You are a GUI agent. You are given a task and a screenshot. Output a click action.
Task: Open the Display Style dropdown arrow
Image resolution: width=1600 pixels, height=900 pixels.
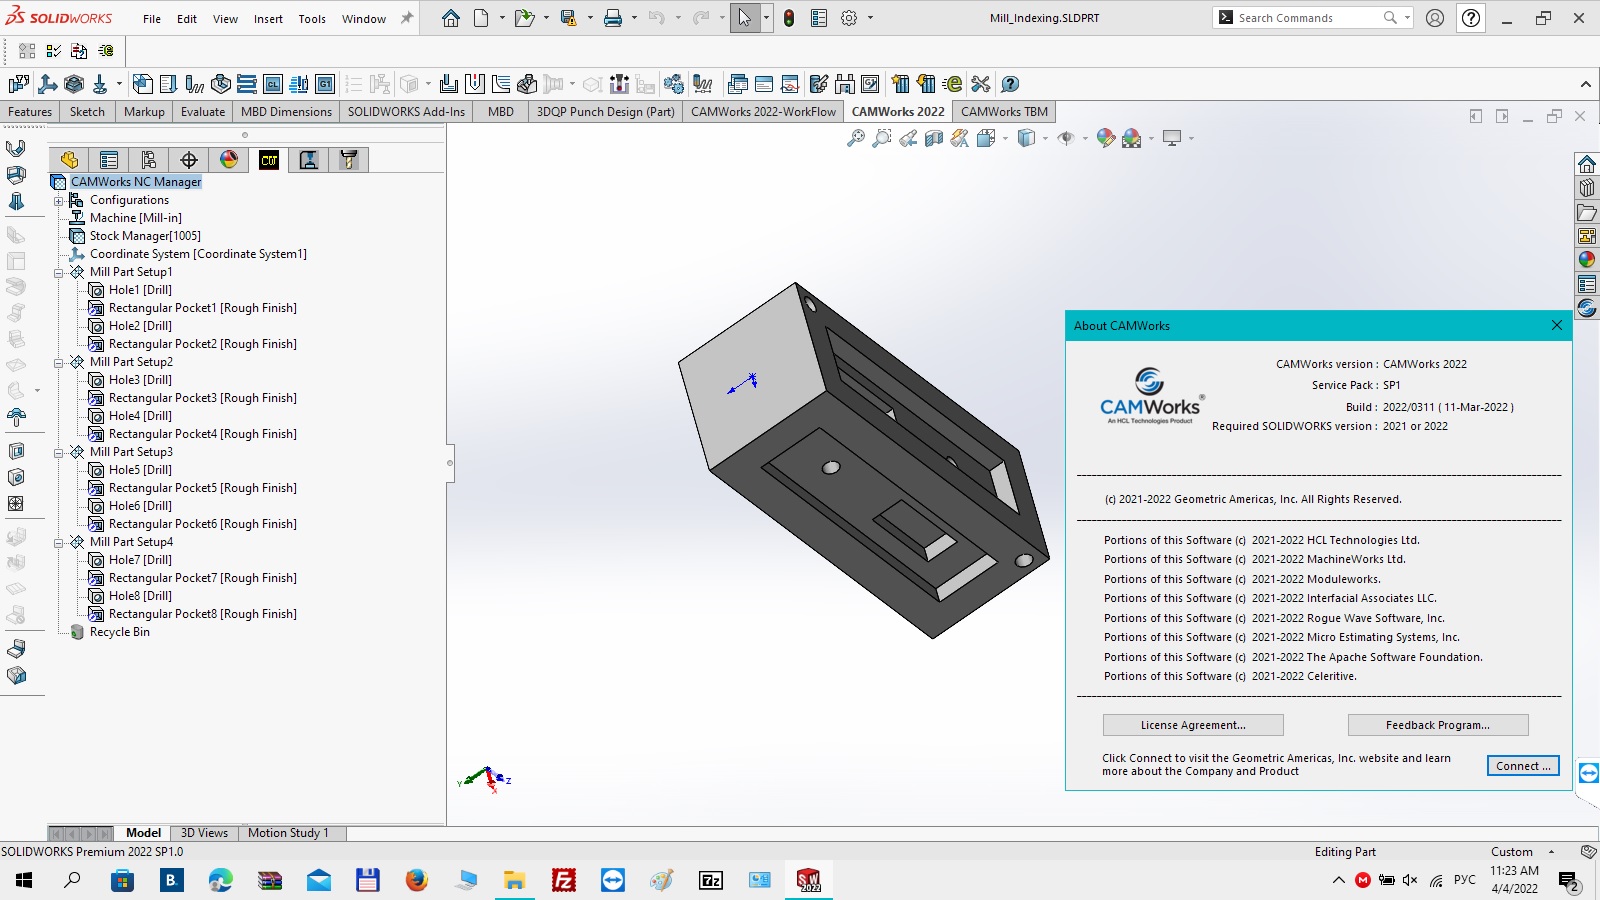(x=1045, y=139)
